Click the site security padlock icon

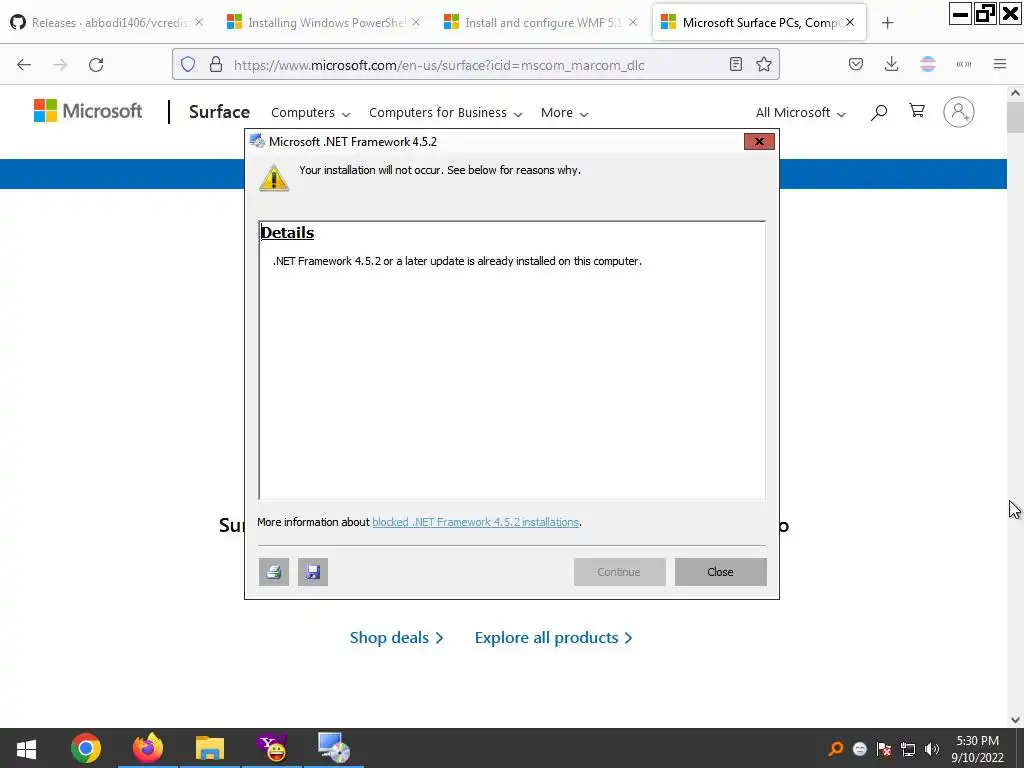pyautogui.click(x=216, y=64)
